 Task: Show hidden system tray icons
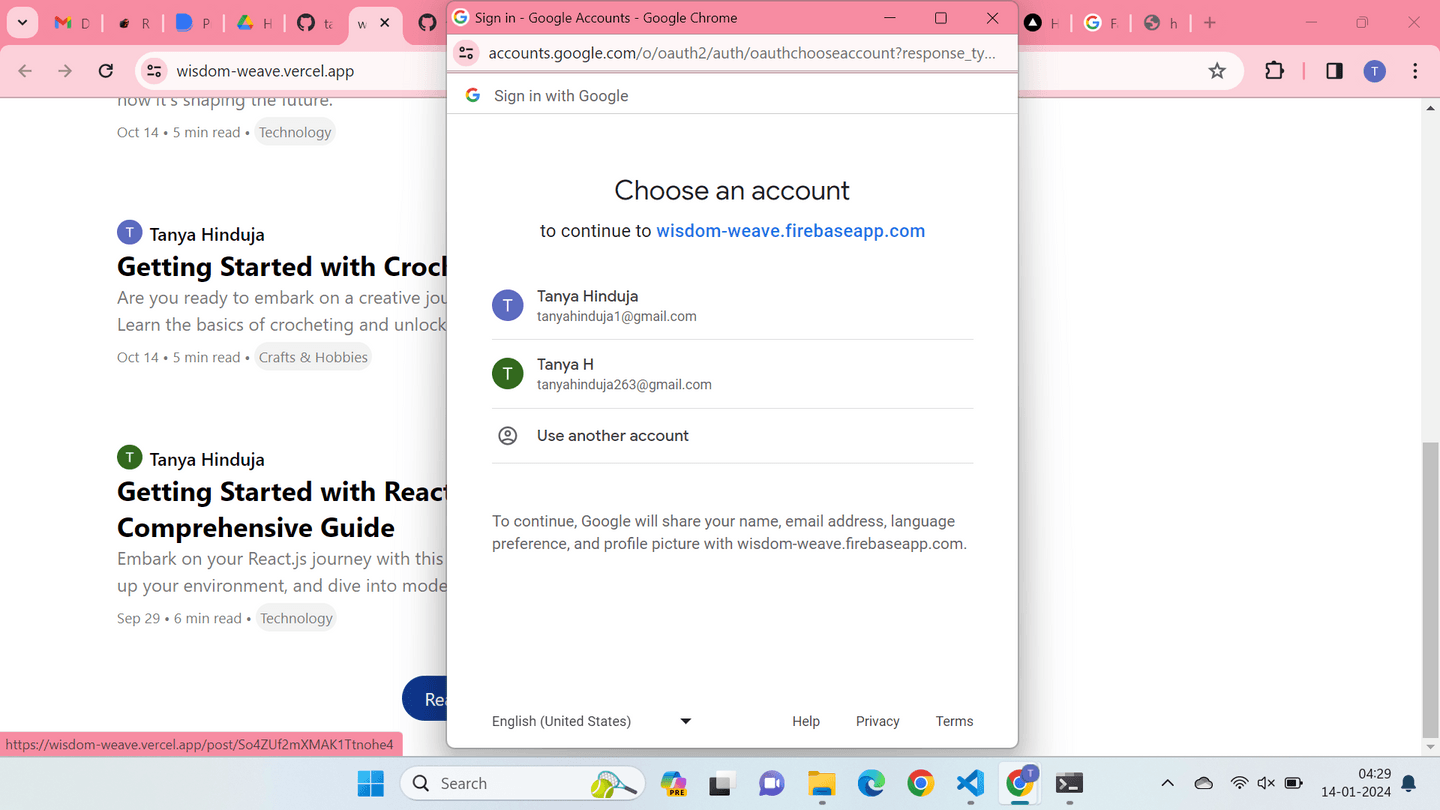click(1167, 783)
